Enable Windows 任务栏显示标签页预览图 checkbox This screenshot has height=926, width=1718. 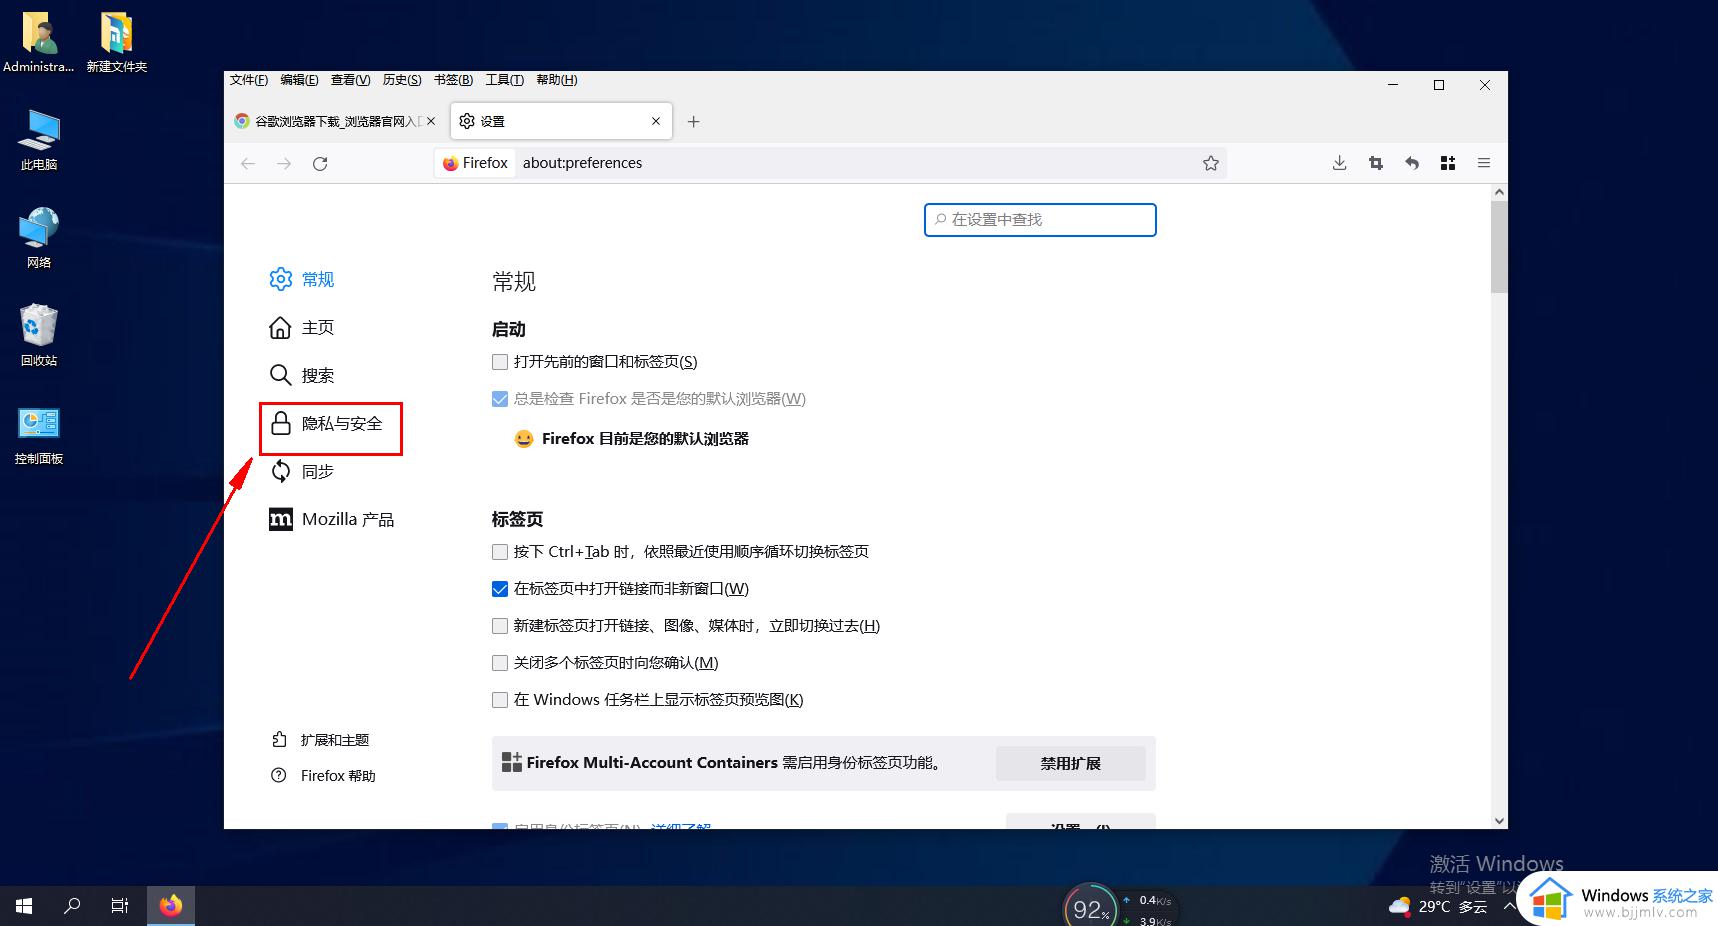coord(500,700)
